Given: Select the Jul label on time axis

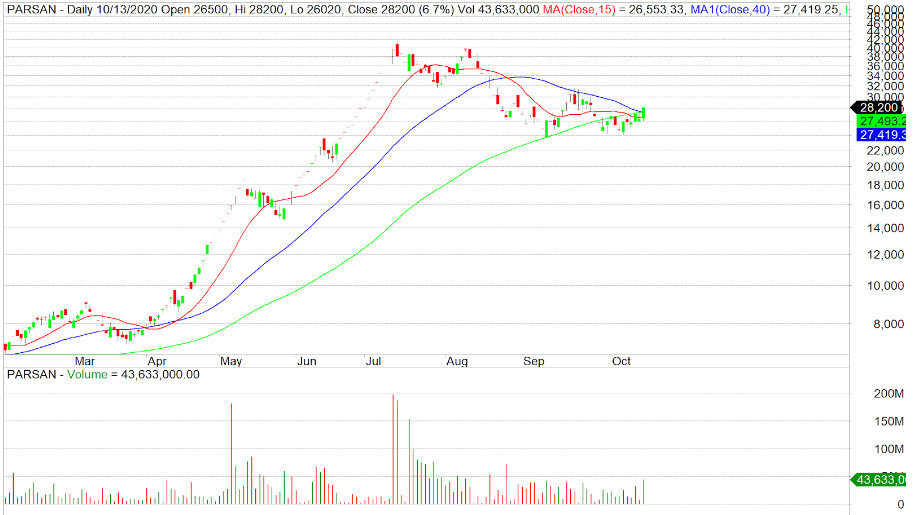Looking at the screenshot, I should (x=377, y=360).
